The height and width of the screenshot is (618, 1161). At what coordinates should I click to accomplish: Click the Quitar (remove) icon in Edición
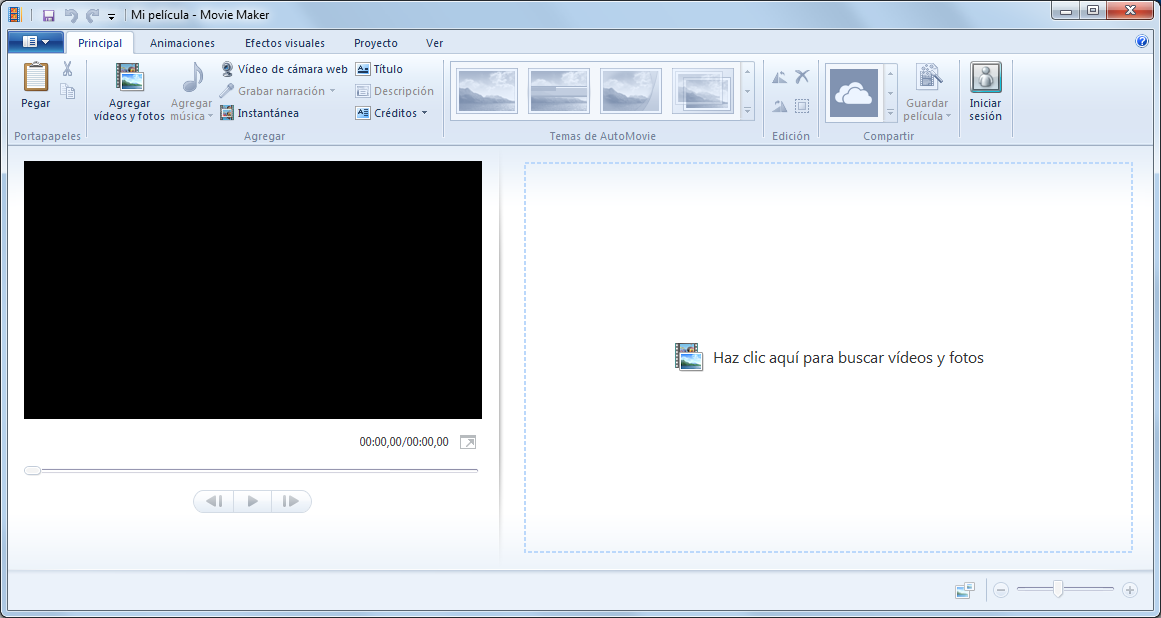[802, 75]
